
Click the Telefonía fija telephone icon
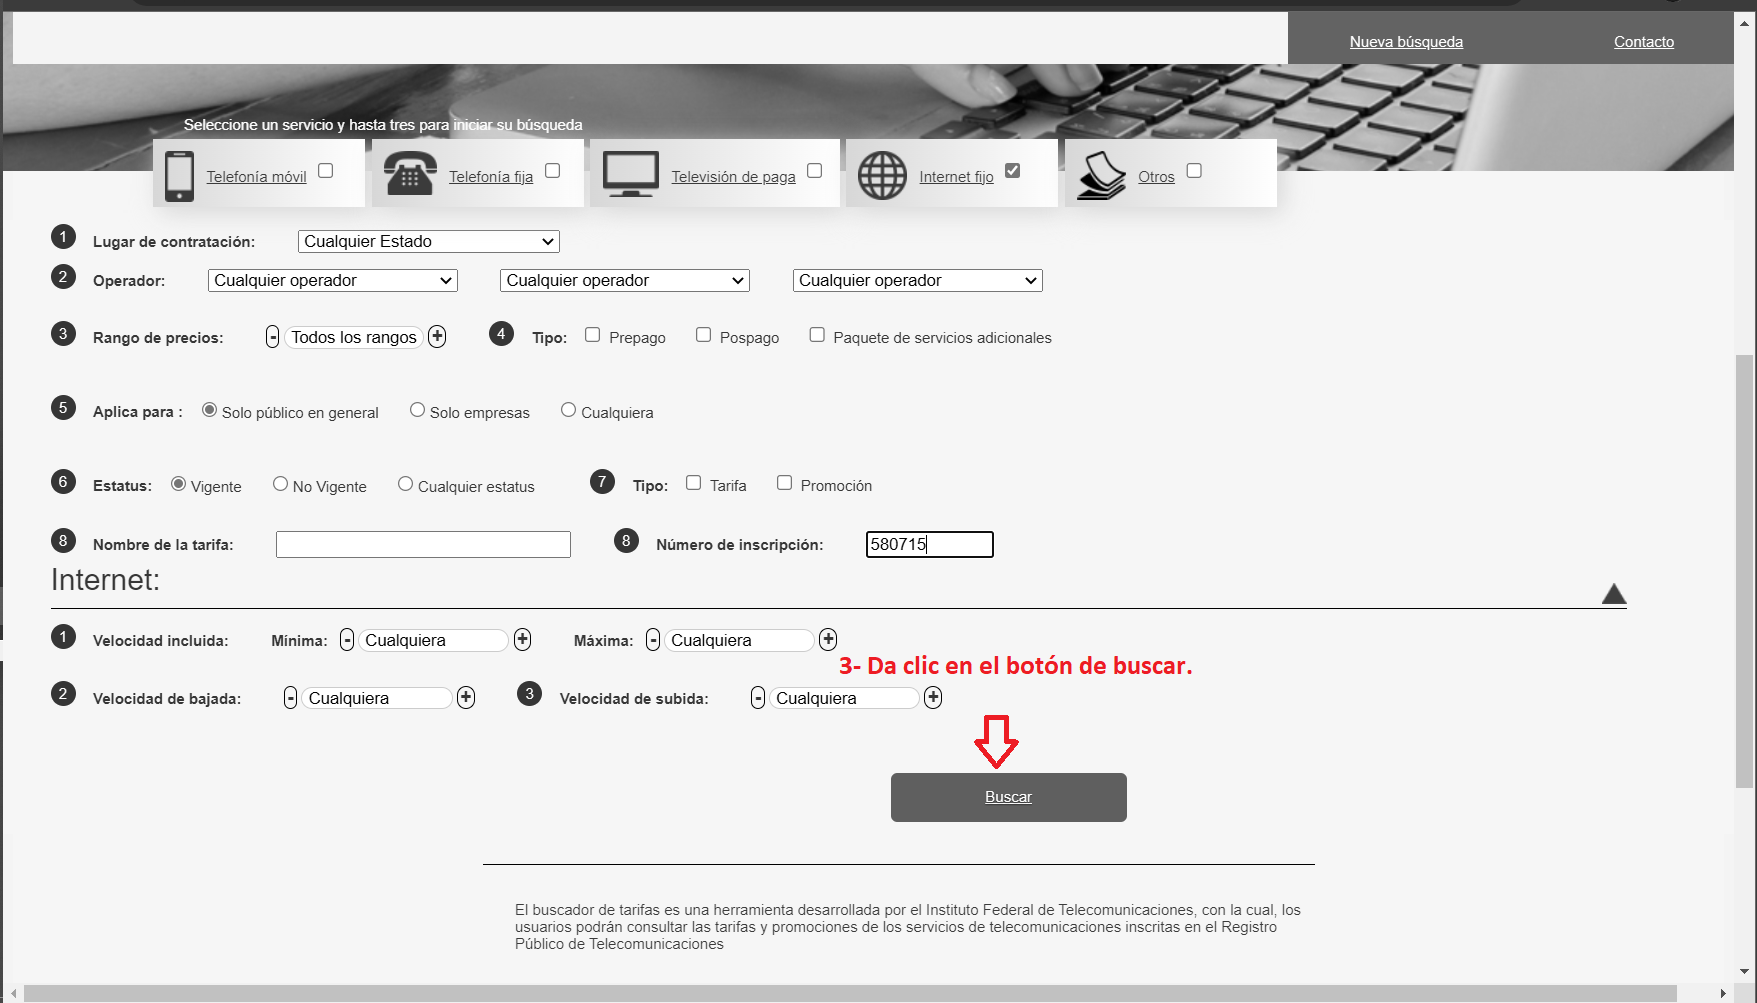click(409, 172)
